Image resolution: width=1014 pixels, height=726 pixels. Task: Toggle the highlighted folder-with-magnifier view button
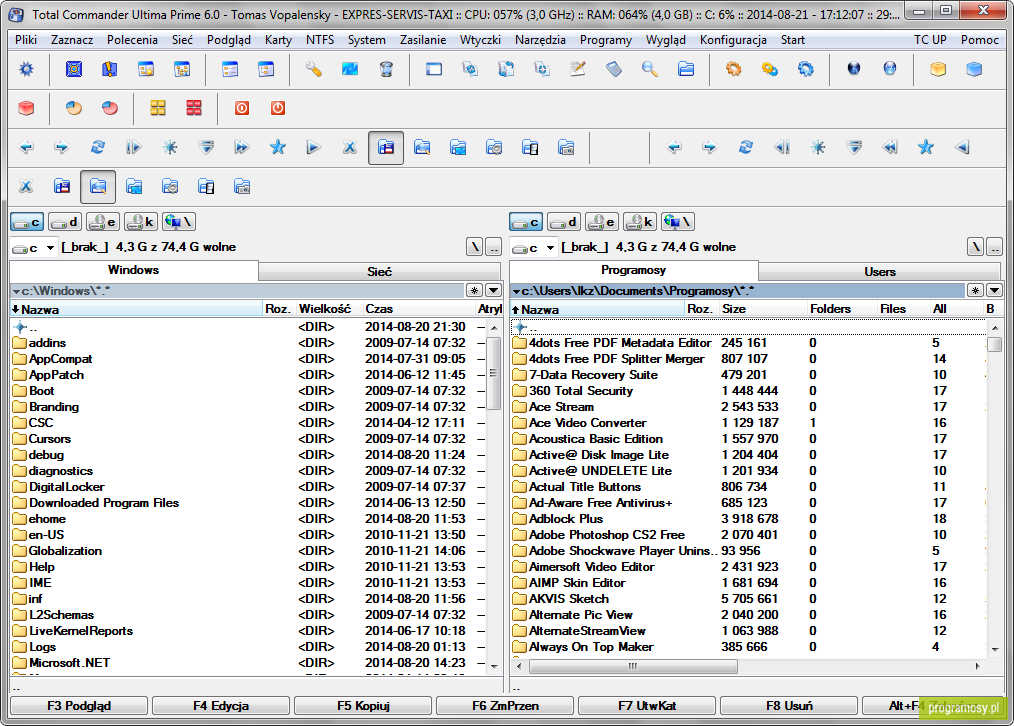tap(98, 187)
